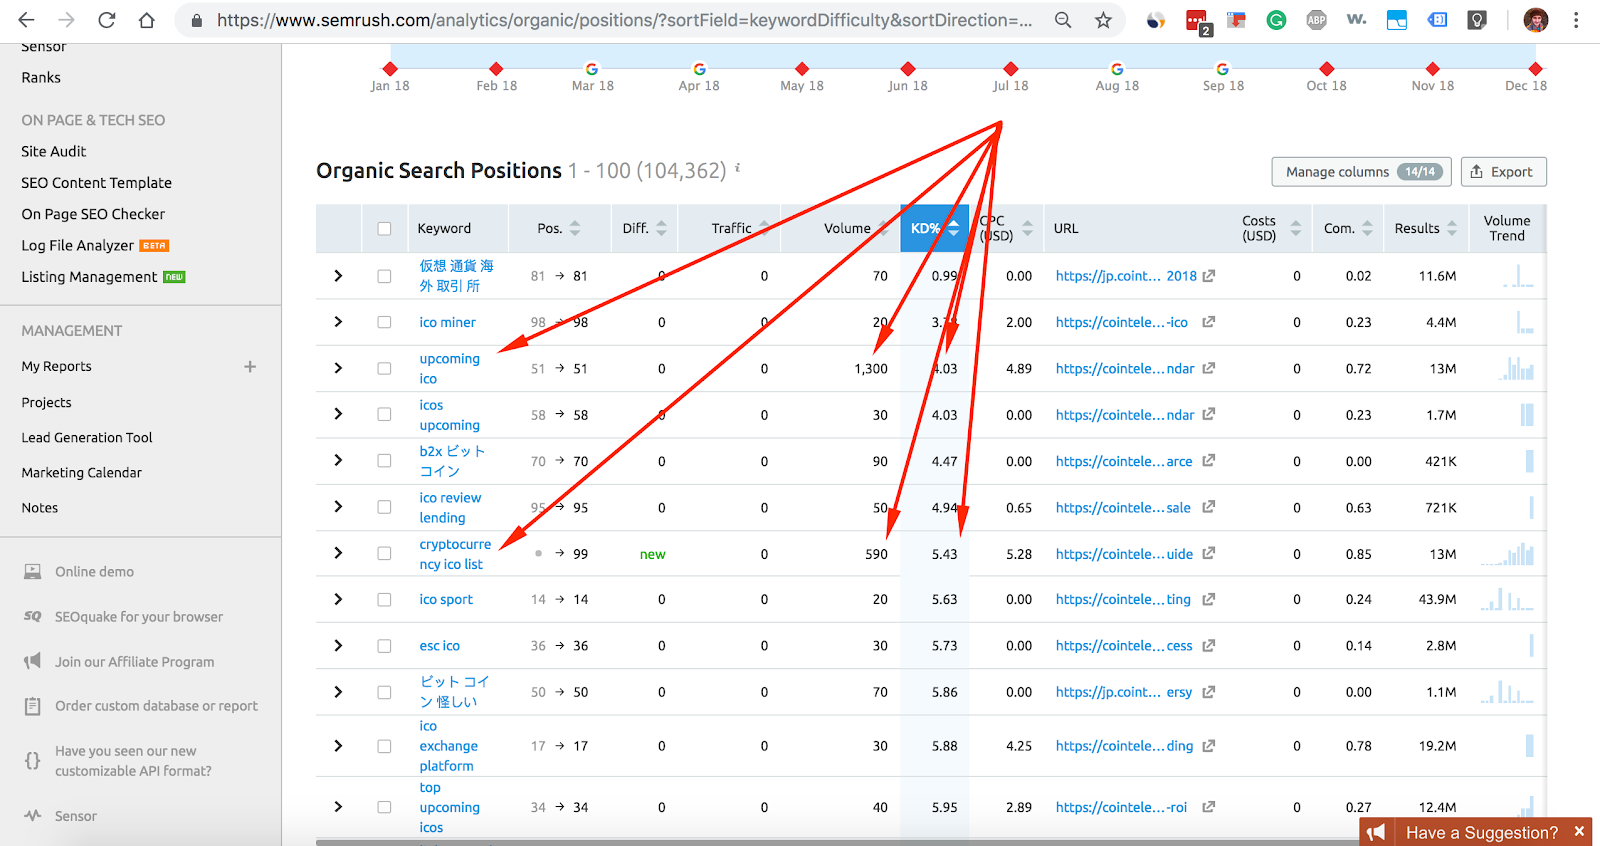The height and width of the screenshot is (846, 1600).
Task: Toggle the select-all checkbox in table header
Action: (x=384, y=228)
